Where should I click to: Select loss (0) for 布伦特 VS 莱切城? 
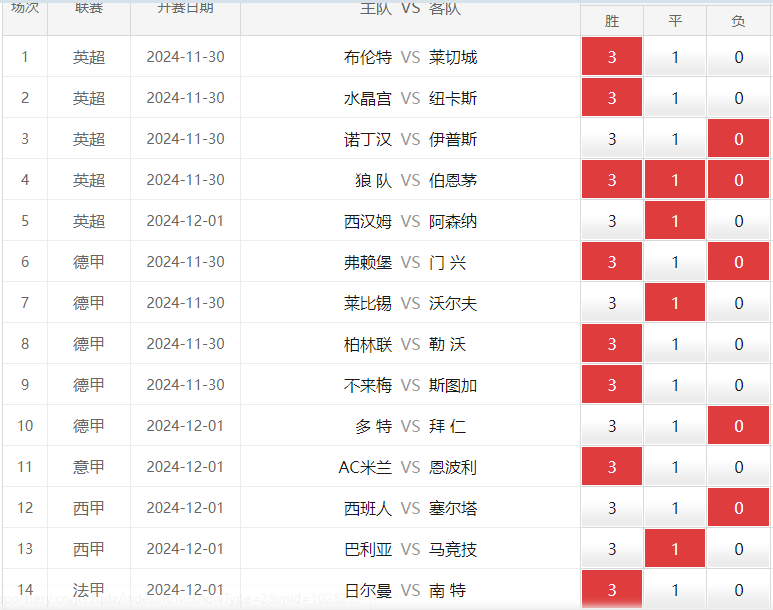coord(738,56)
